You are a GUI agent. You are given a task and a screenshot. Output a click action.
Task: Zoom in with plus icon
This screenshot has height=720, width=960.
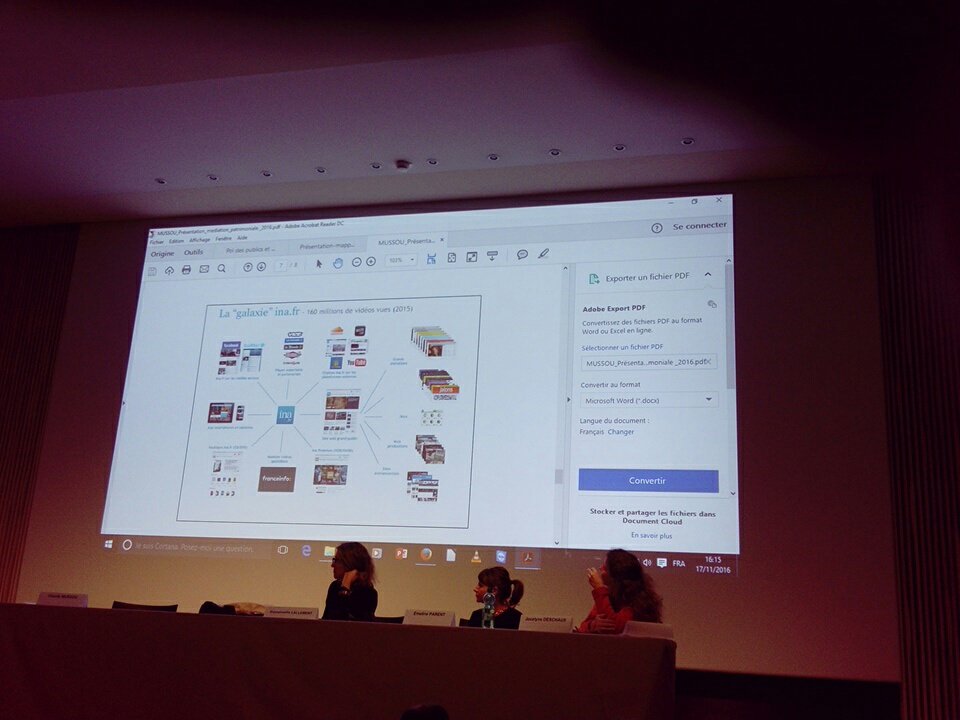click(370, 261)
